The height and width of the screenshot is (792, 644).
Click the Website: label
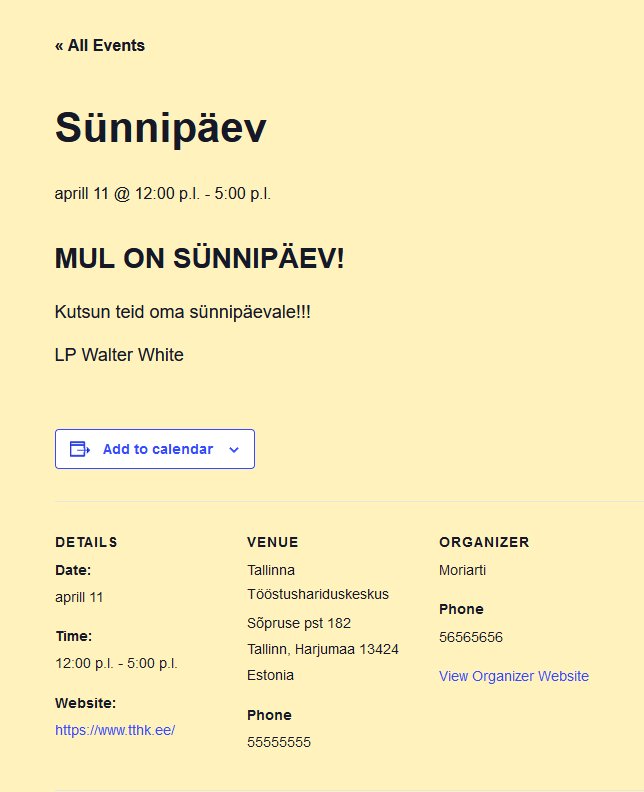85,703
